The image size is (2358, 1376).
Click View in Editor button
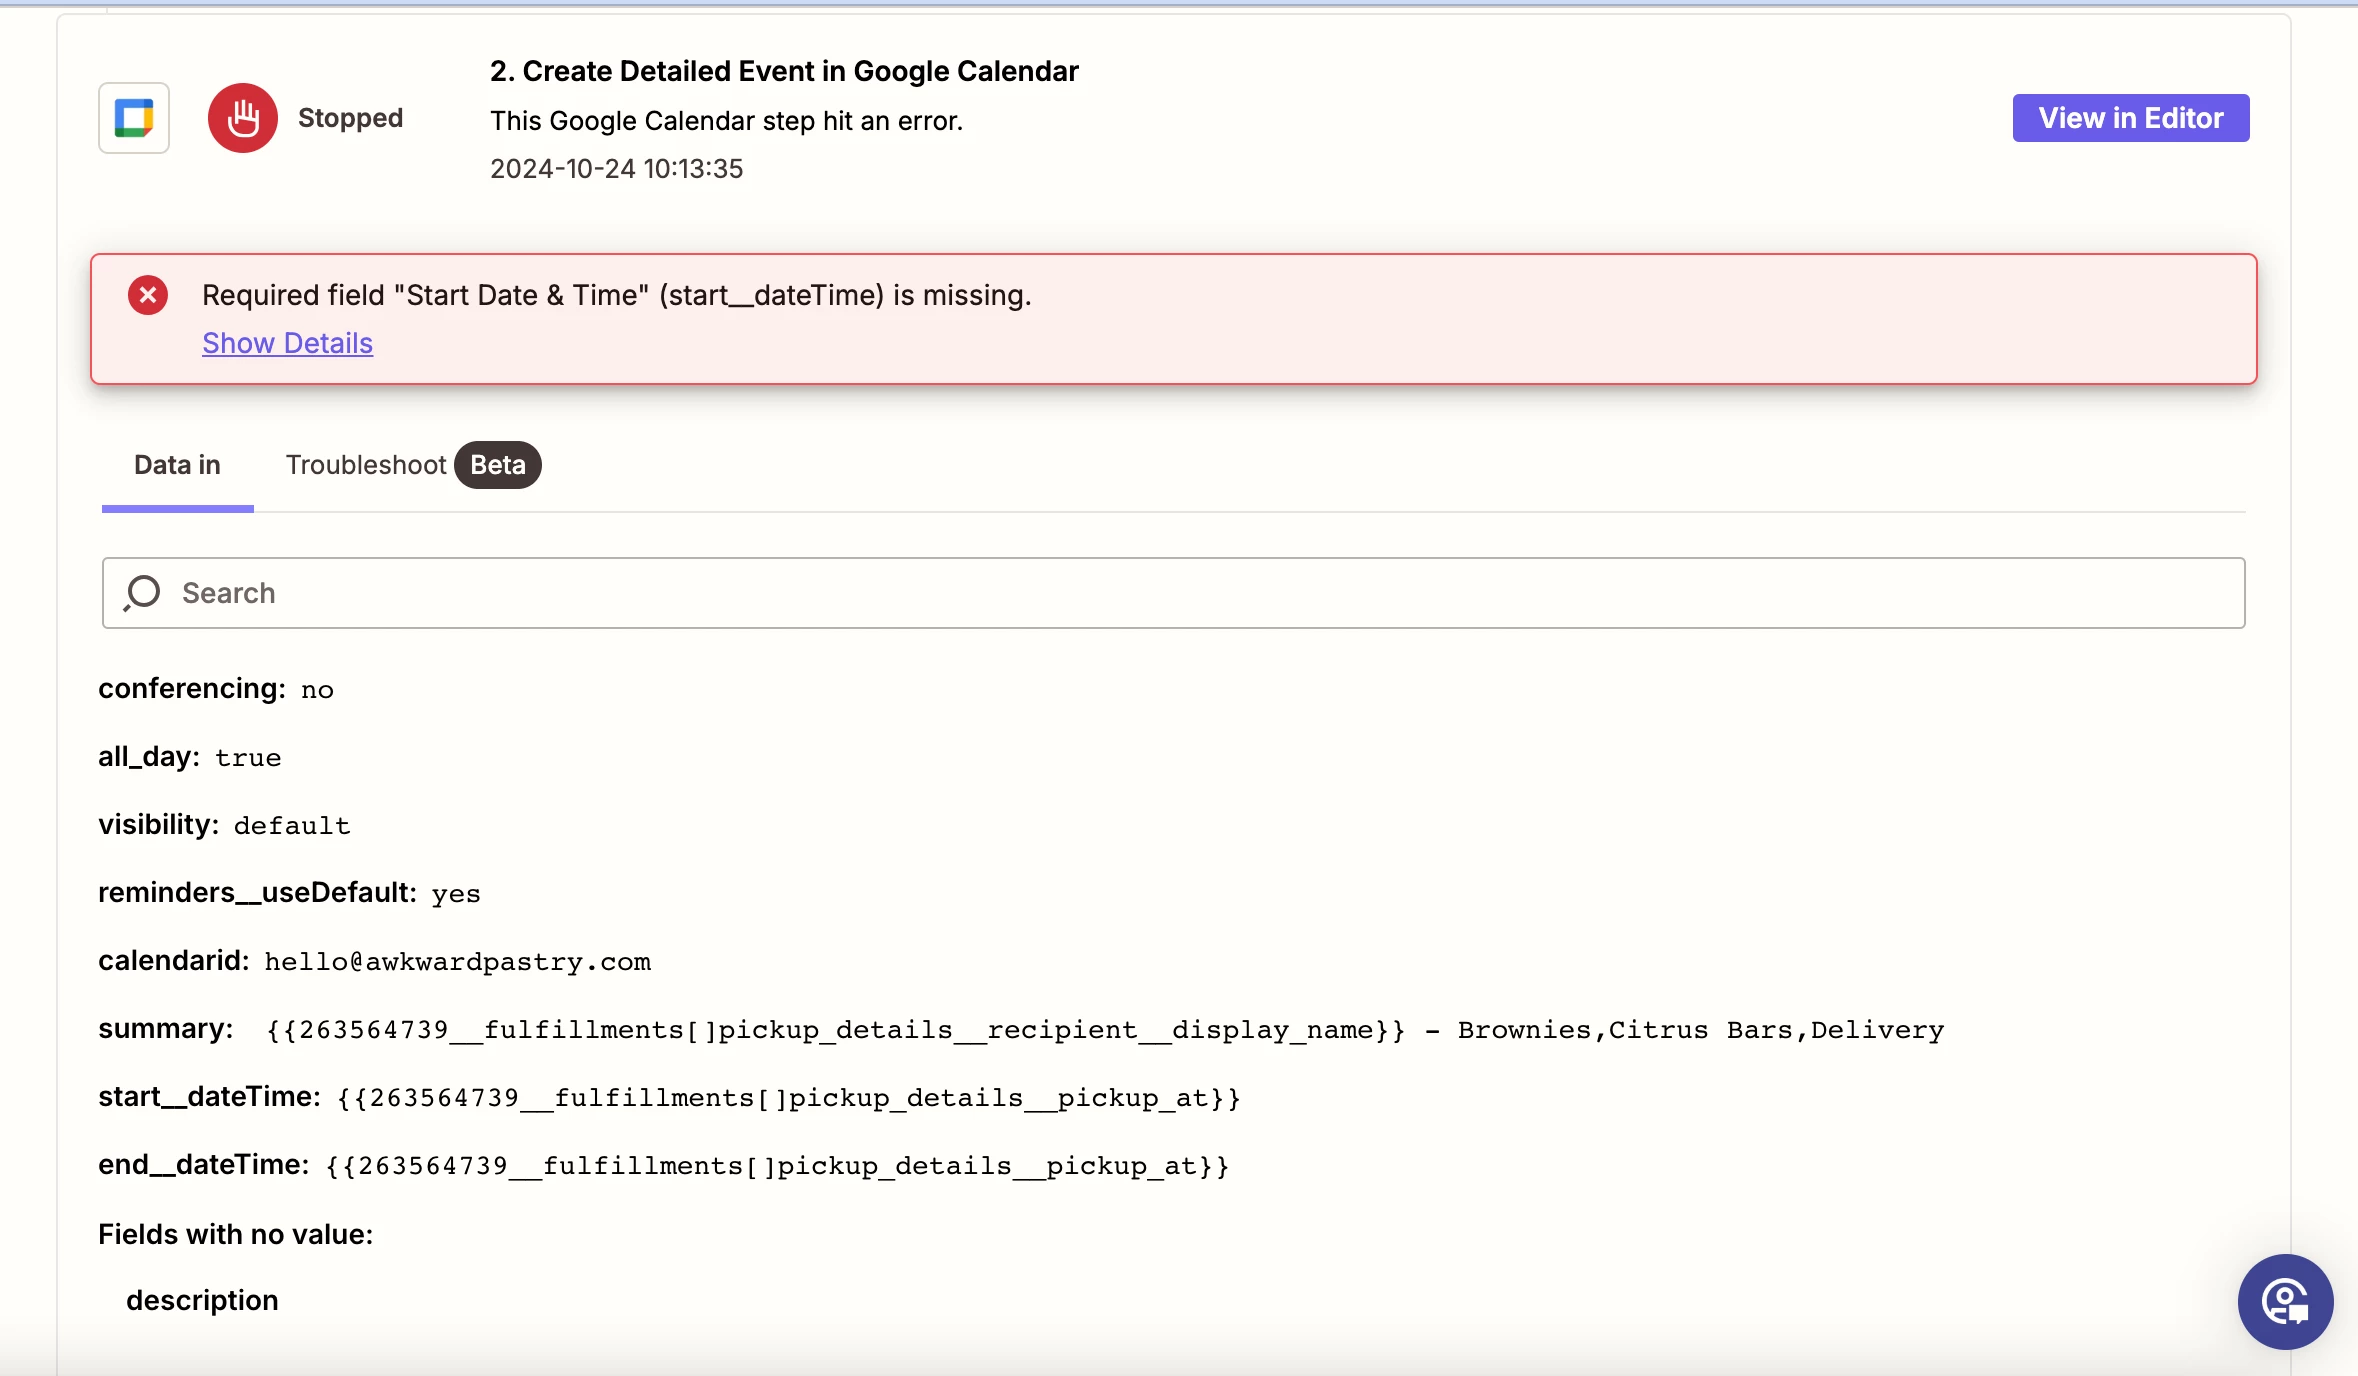point(2130,118)
